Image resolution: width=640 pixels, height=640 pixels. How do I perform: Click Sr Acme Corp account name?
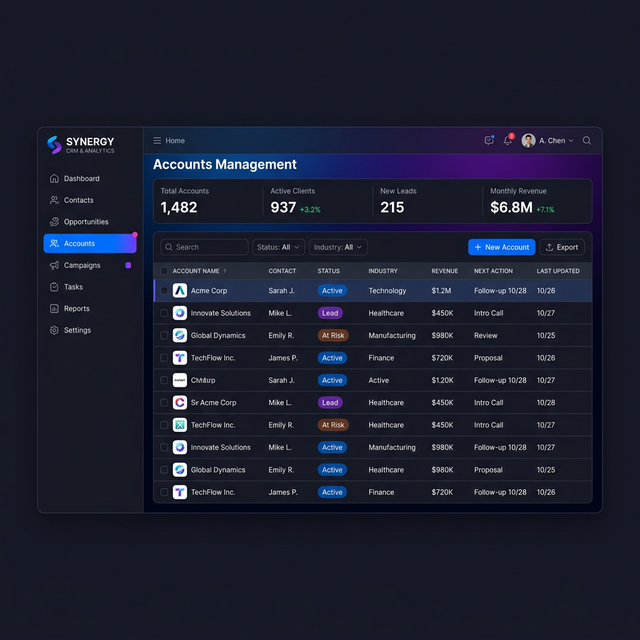click(x=213, y=402)
